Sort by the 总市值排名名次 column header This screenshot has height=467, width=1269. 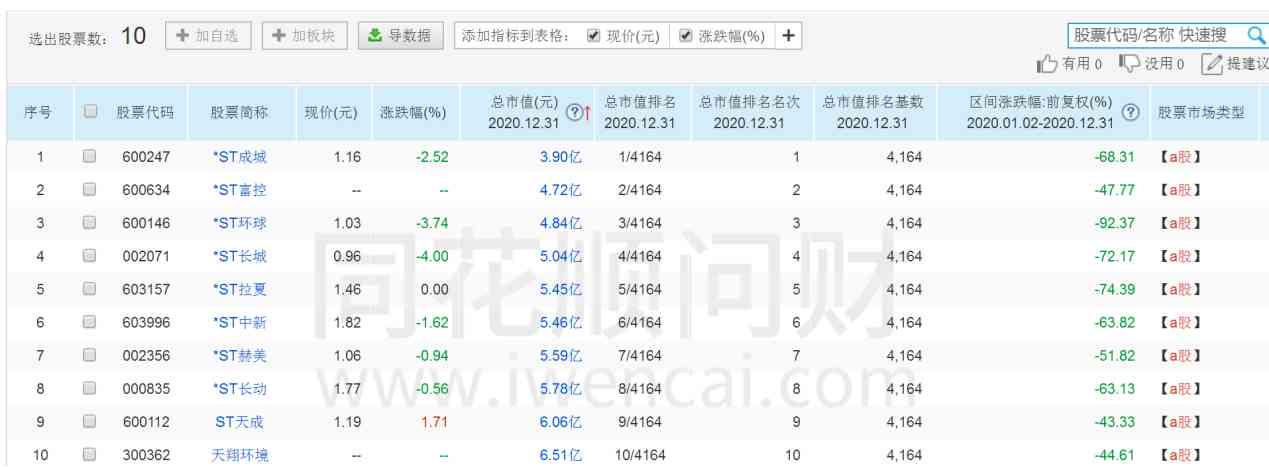(x=749, y=112)
